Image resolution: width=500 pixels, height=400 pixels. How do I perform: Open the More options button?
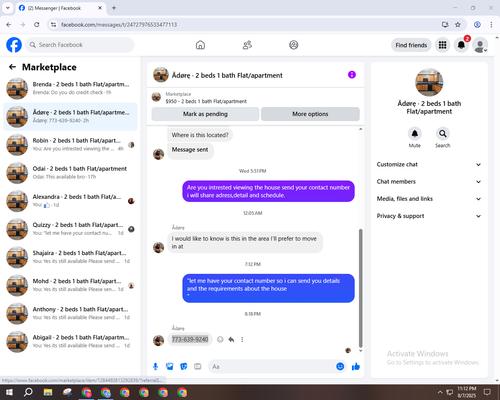pos(310,114)
